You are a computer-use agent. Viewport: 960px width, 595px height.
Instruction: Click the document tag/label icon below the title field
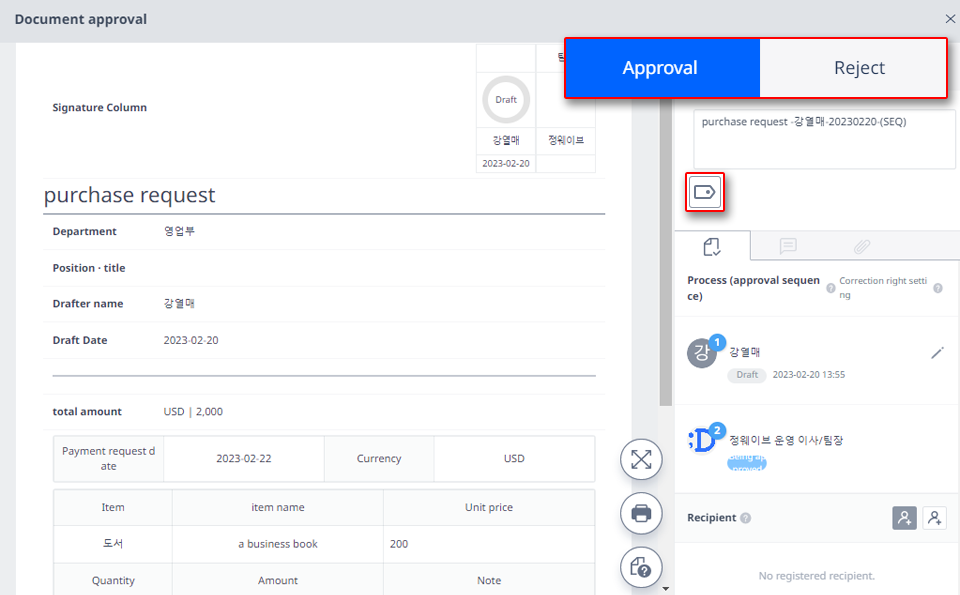pyautogui.click(x=704, y=192)
